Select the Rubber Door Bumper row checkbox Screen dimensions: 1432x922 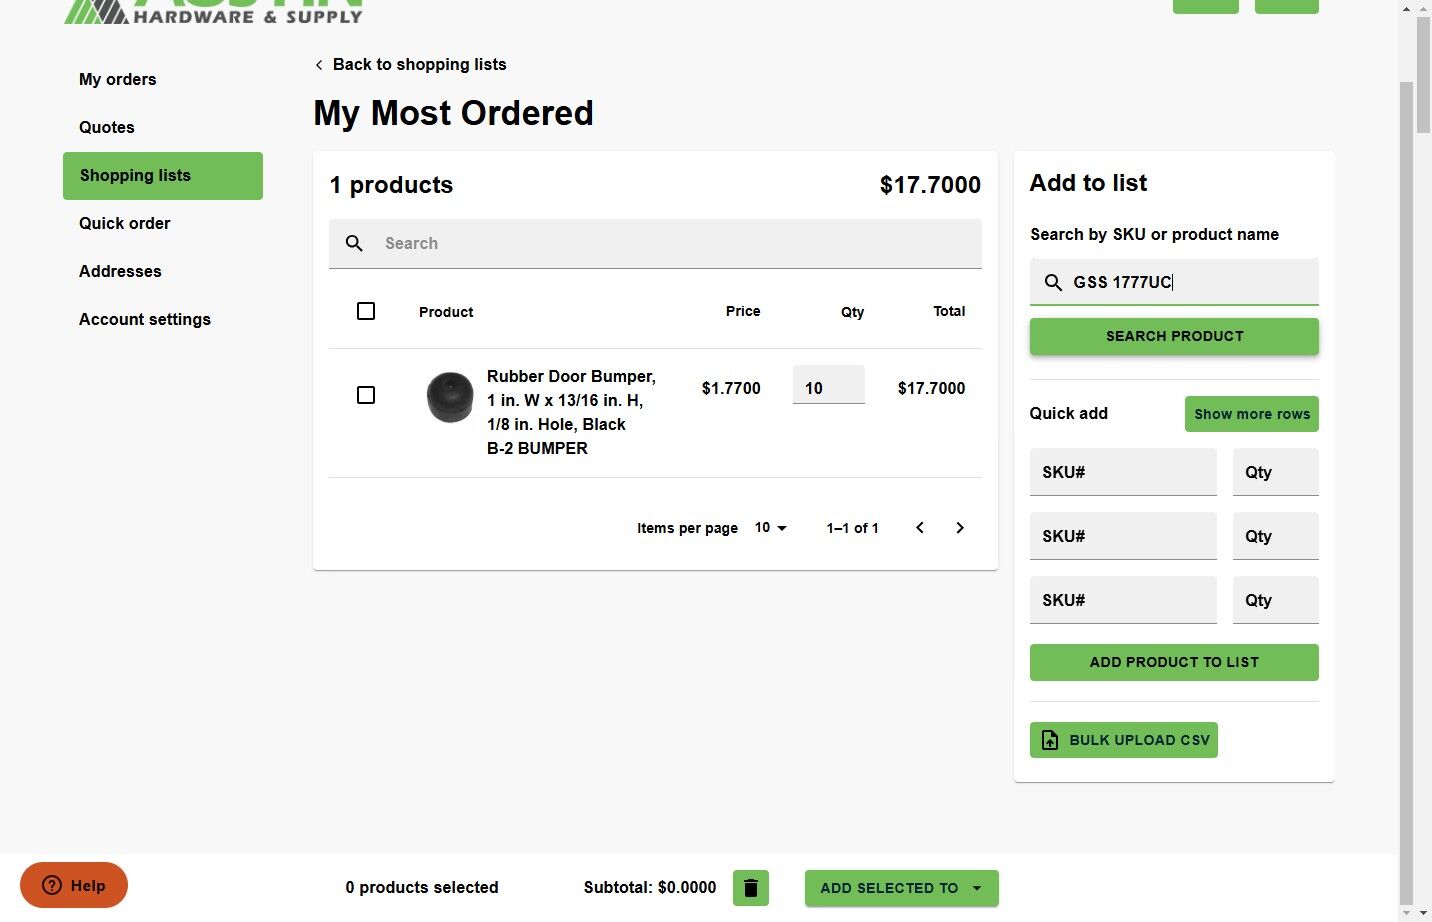tap(366, 395)
